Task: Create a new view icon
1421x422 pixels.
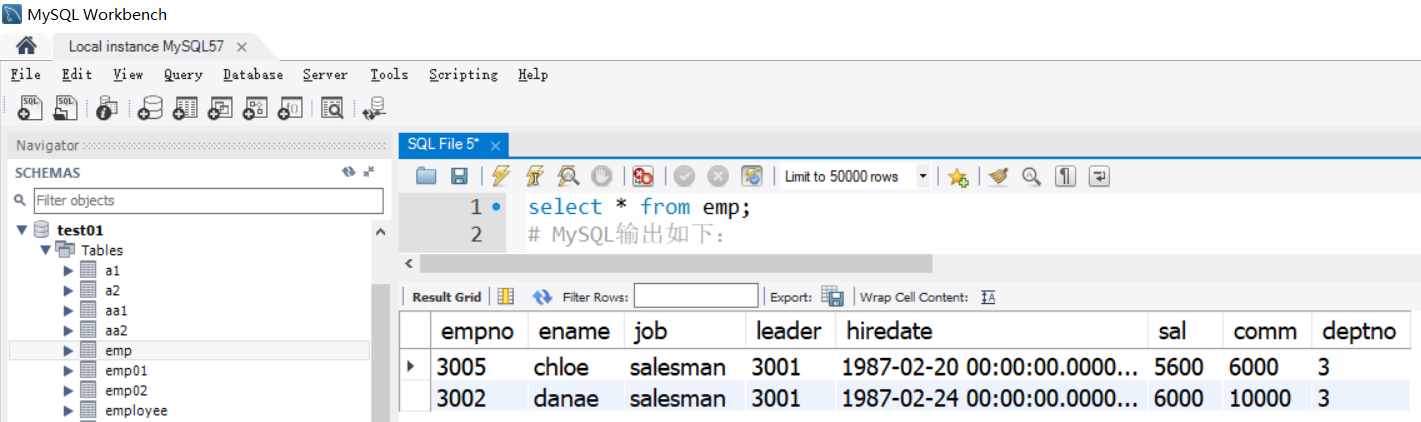Action: pos(220,108)
